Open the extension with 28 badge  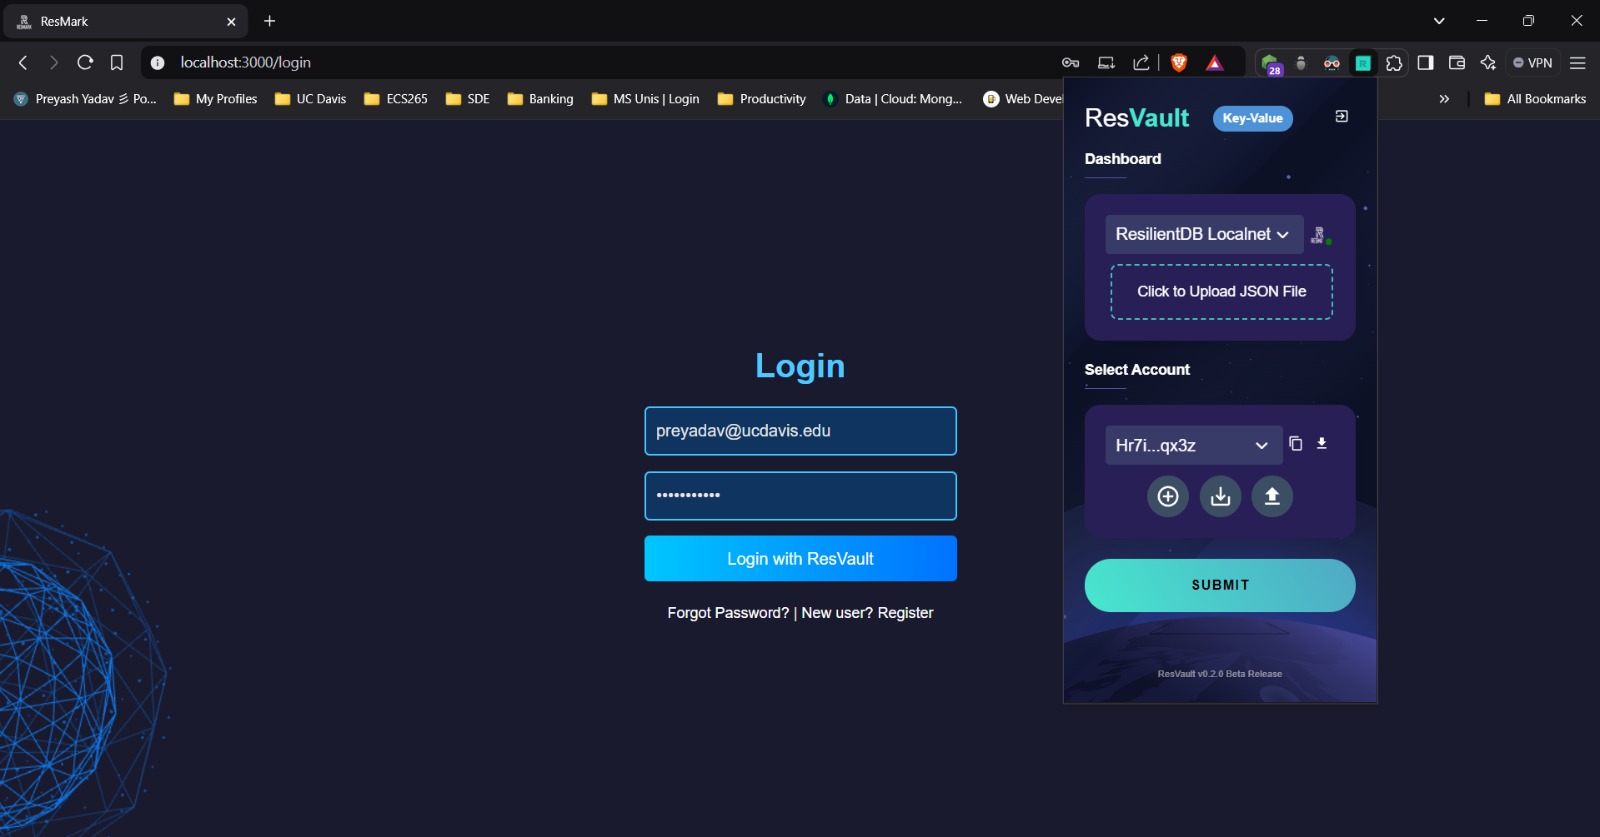coord(1270,64)
